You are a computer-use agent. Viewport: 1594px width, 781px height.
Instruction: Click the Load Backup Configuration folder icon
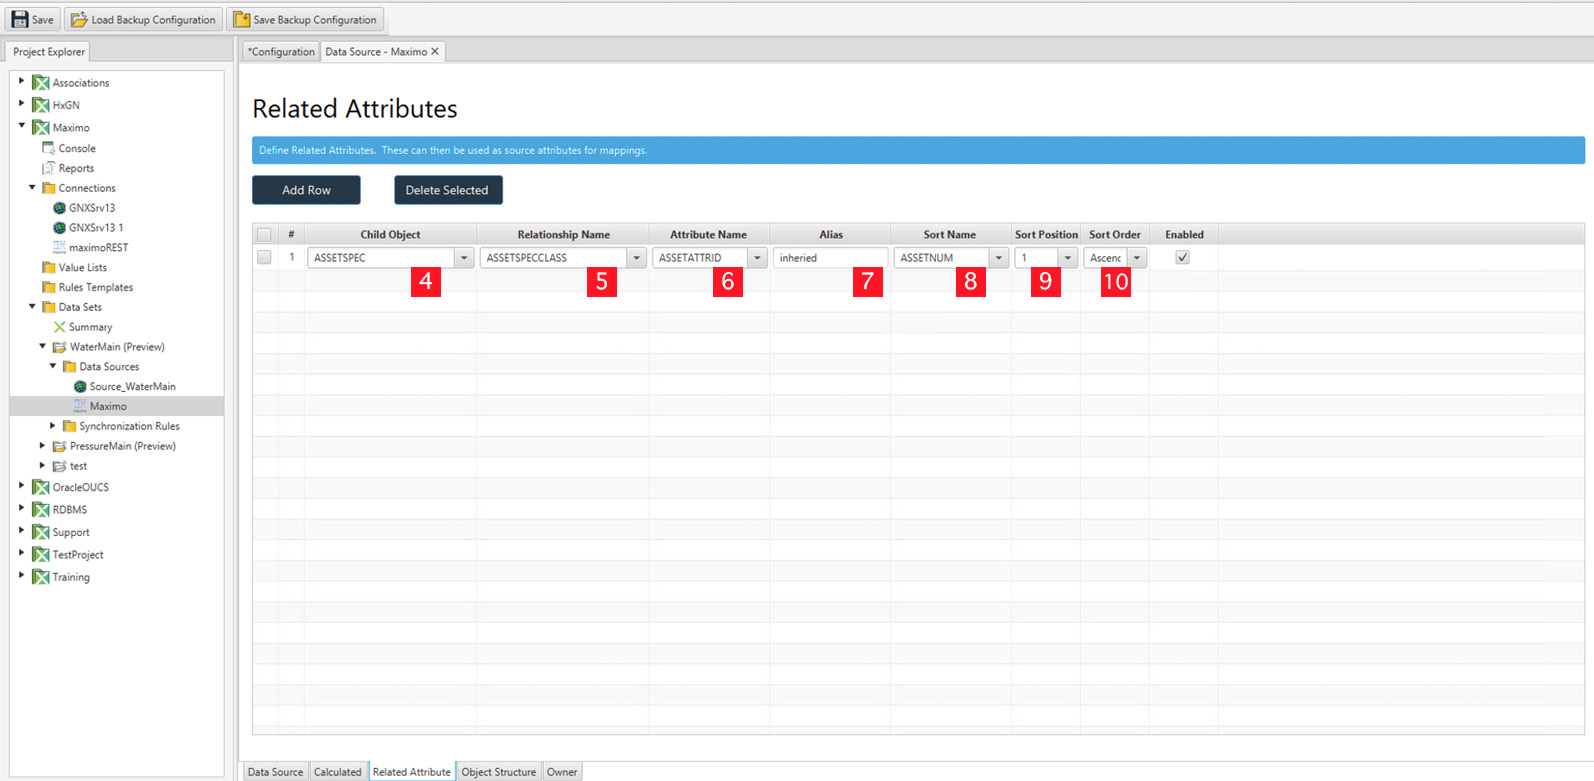pos(79,20)
